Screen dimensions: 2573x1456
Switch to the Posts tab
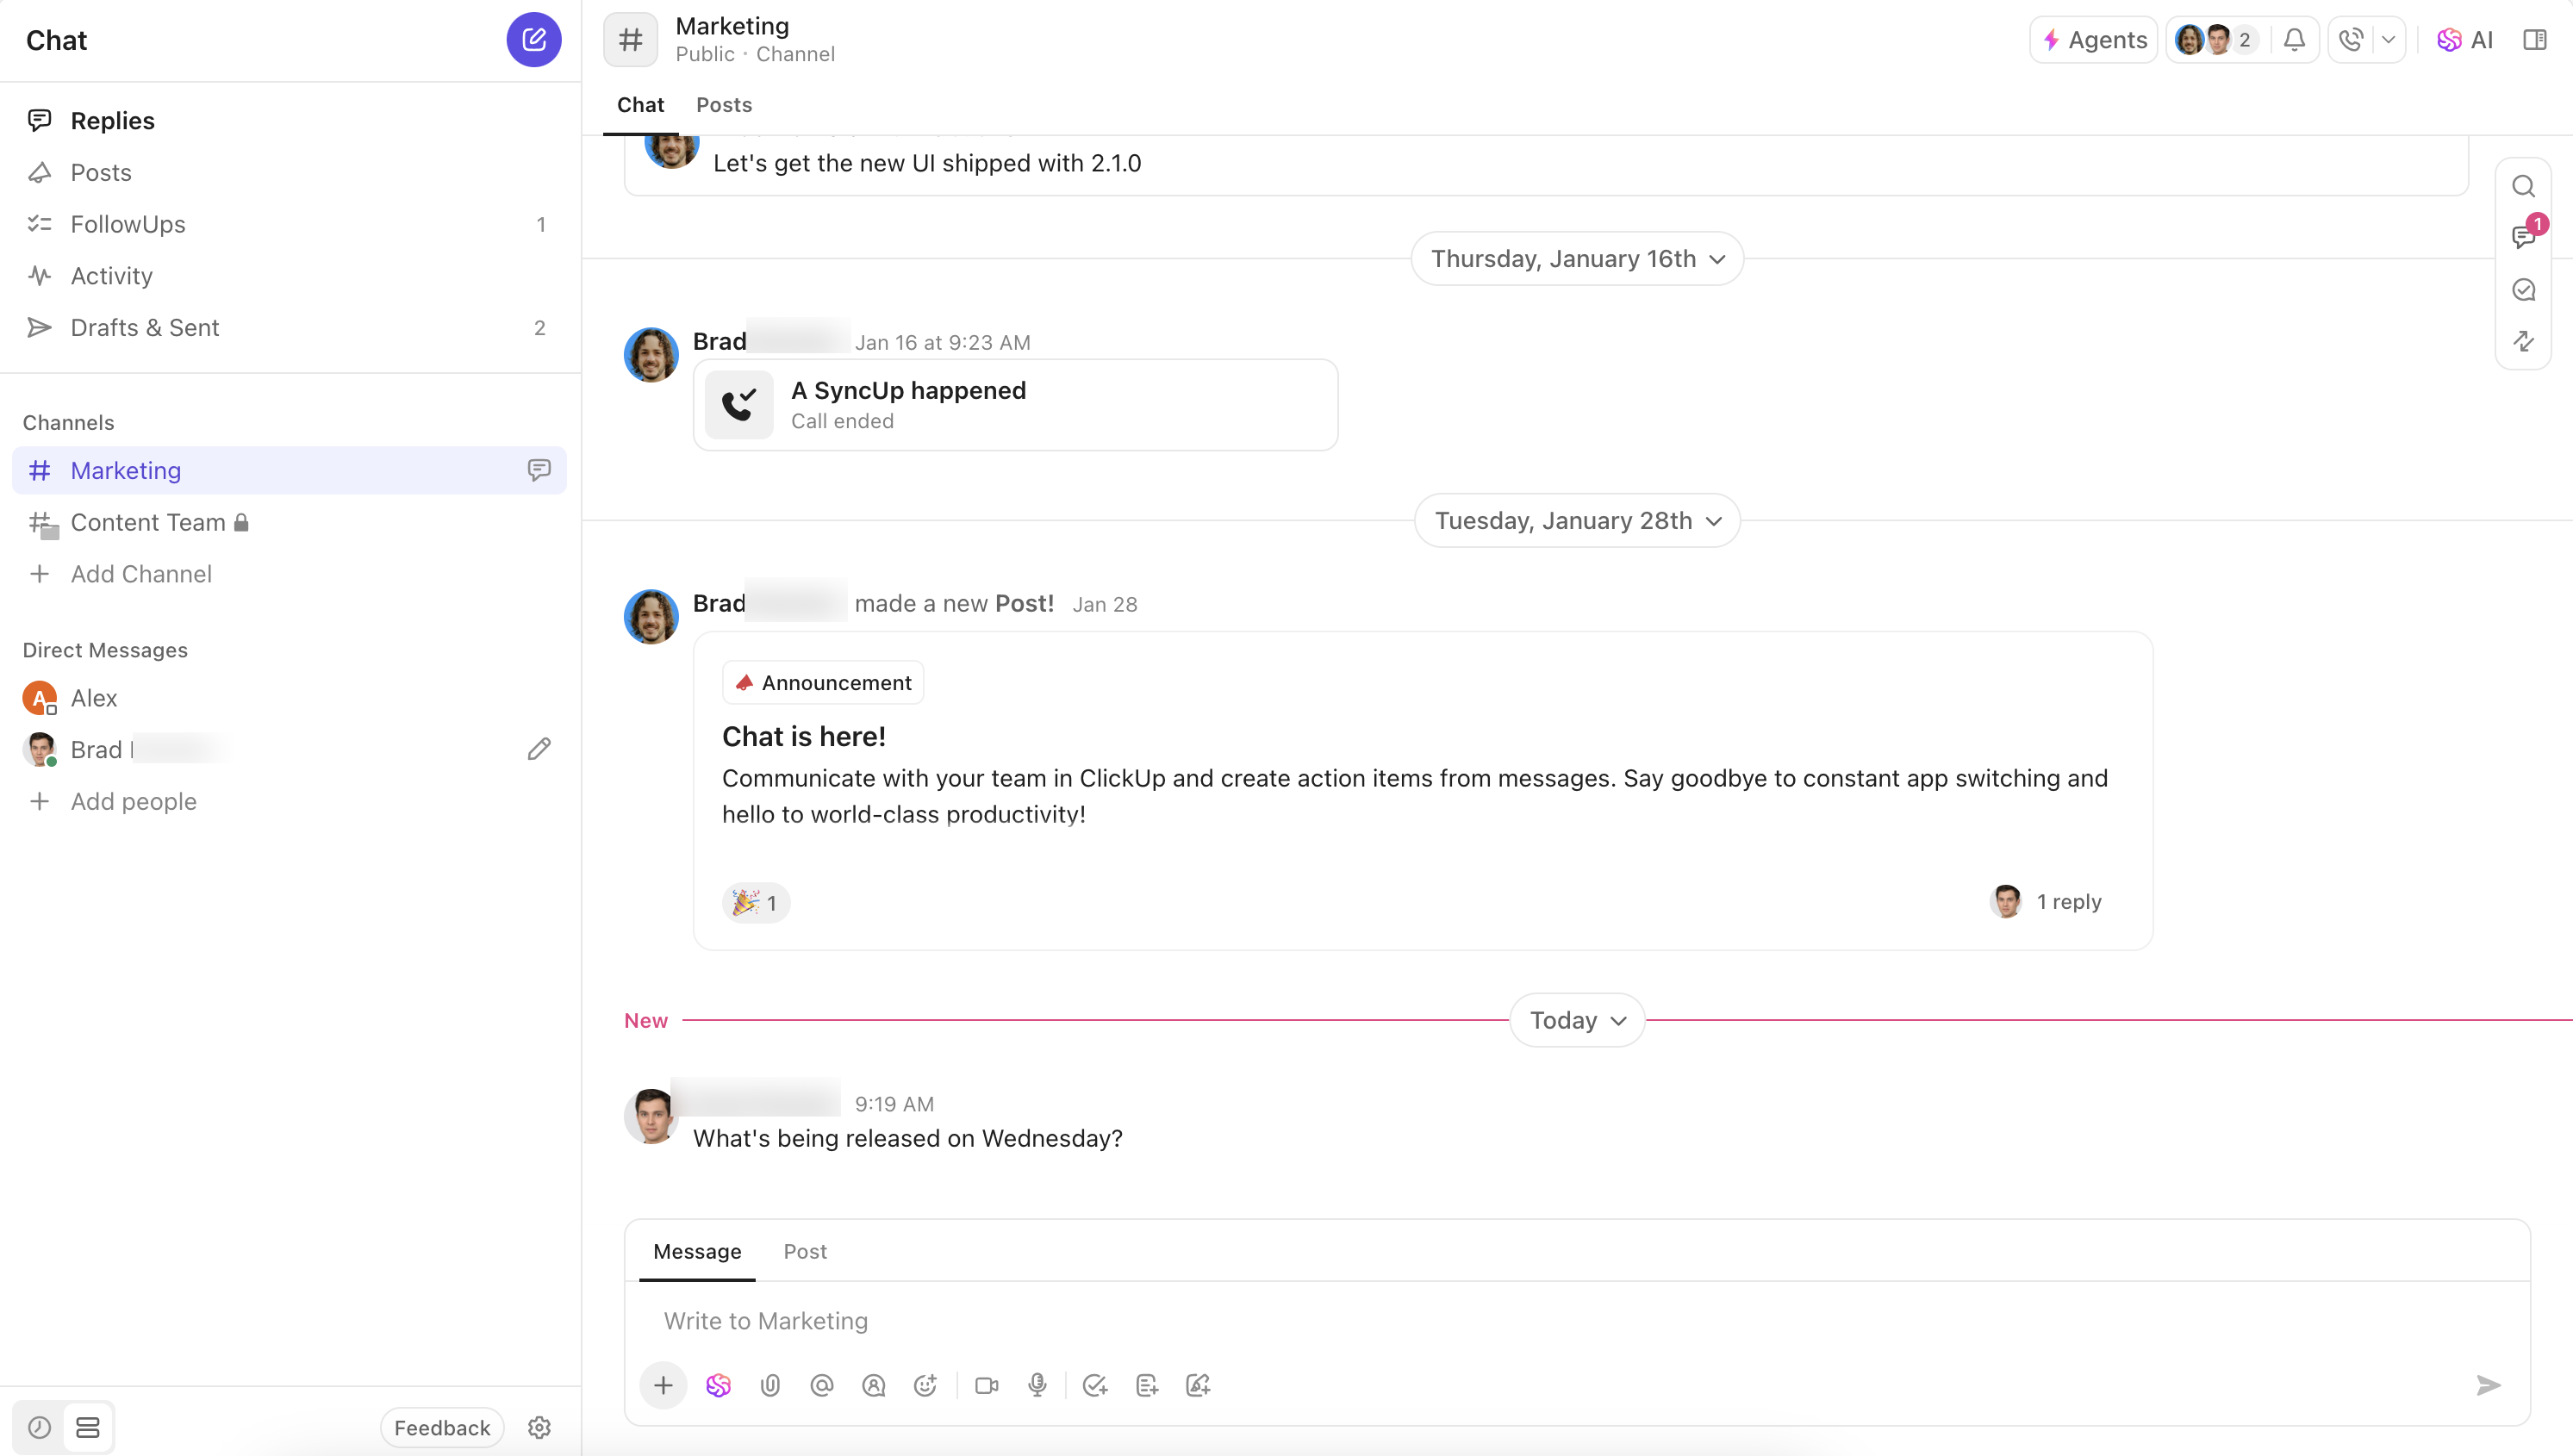click(723, 104)
